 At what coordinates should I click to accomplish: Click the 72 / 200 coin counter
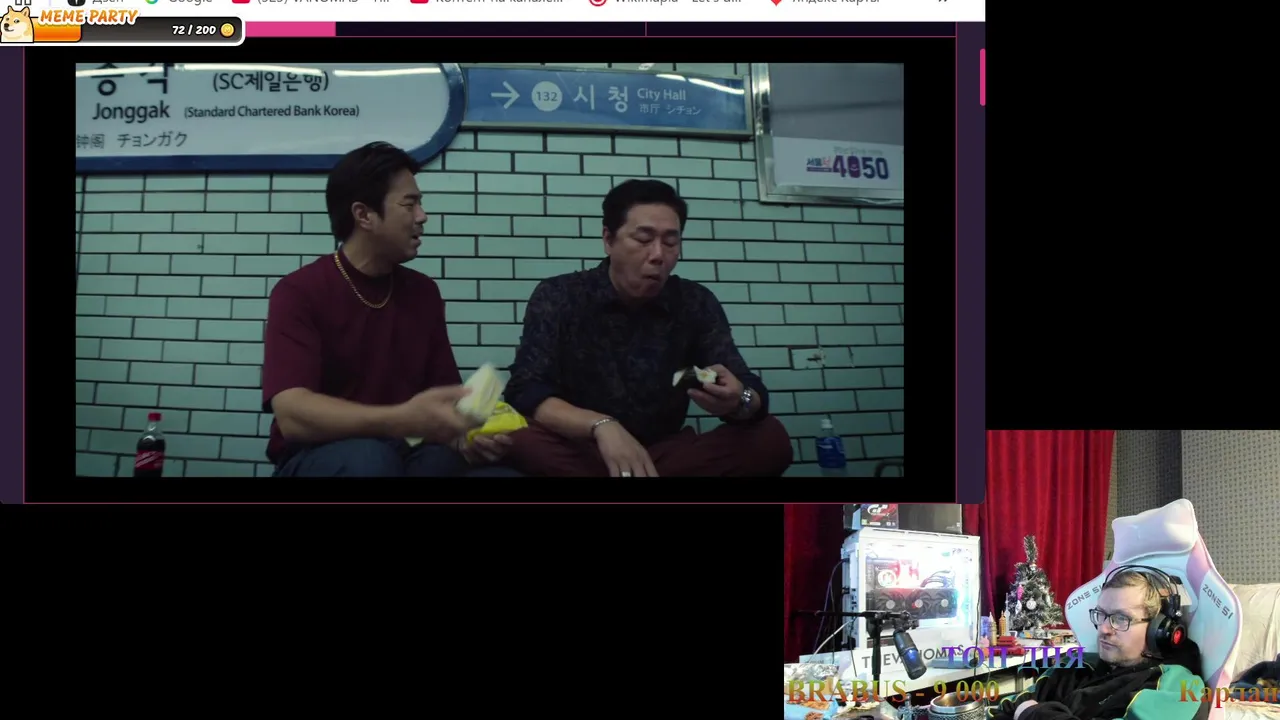[x=194, y=30]
